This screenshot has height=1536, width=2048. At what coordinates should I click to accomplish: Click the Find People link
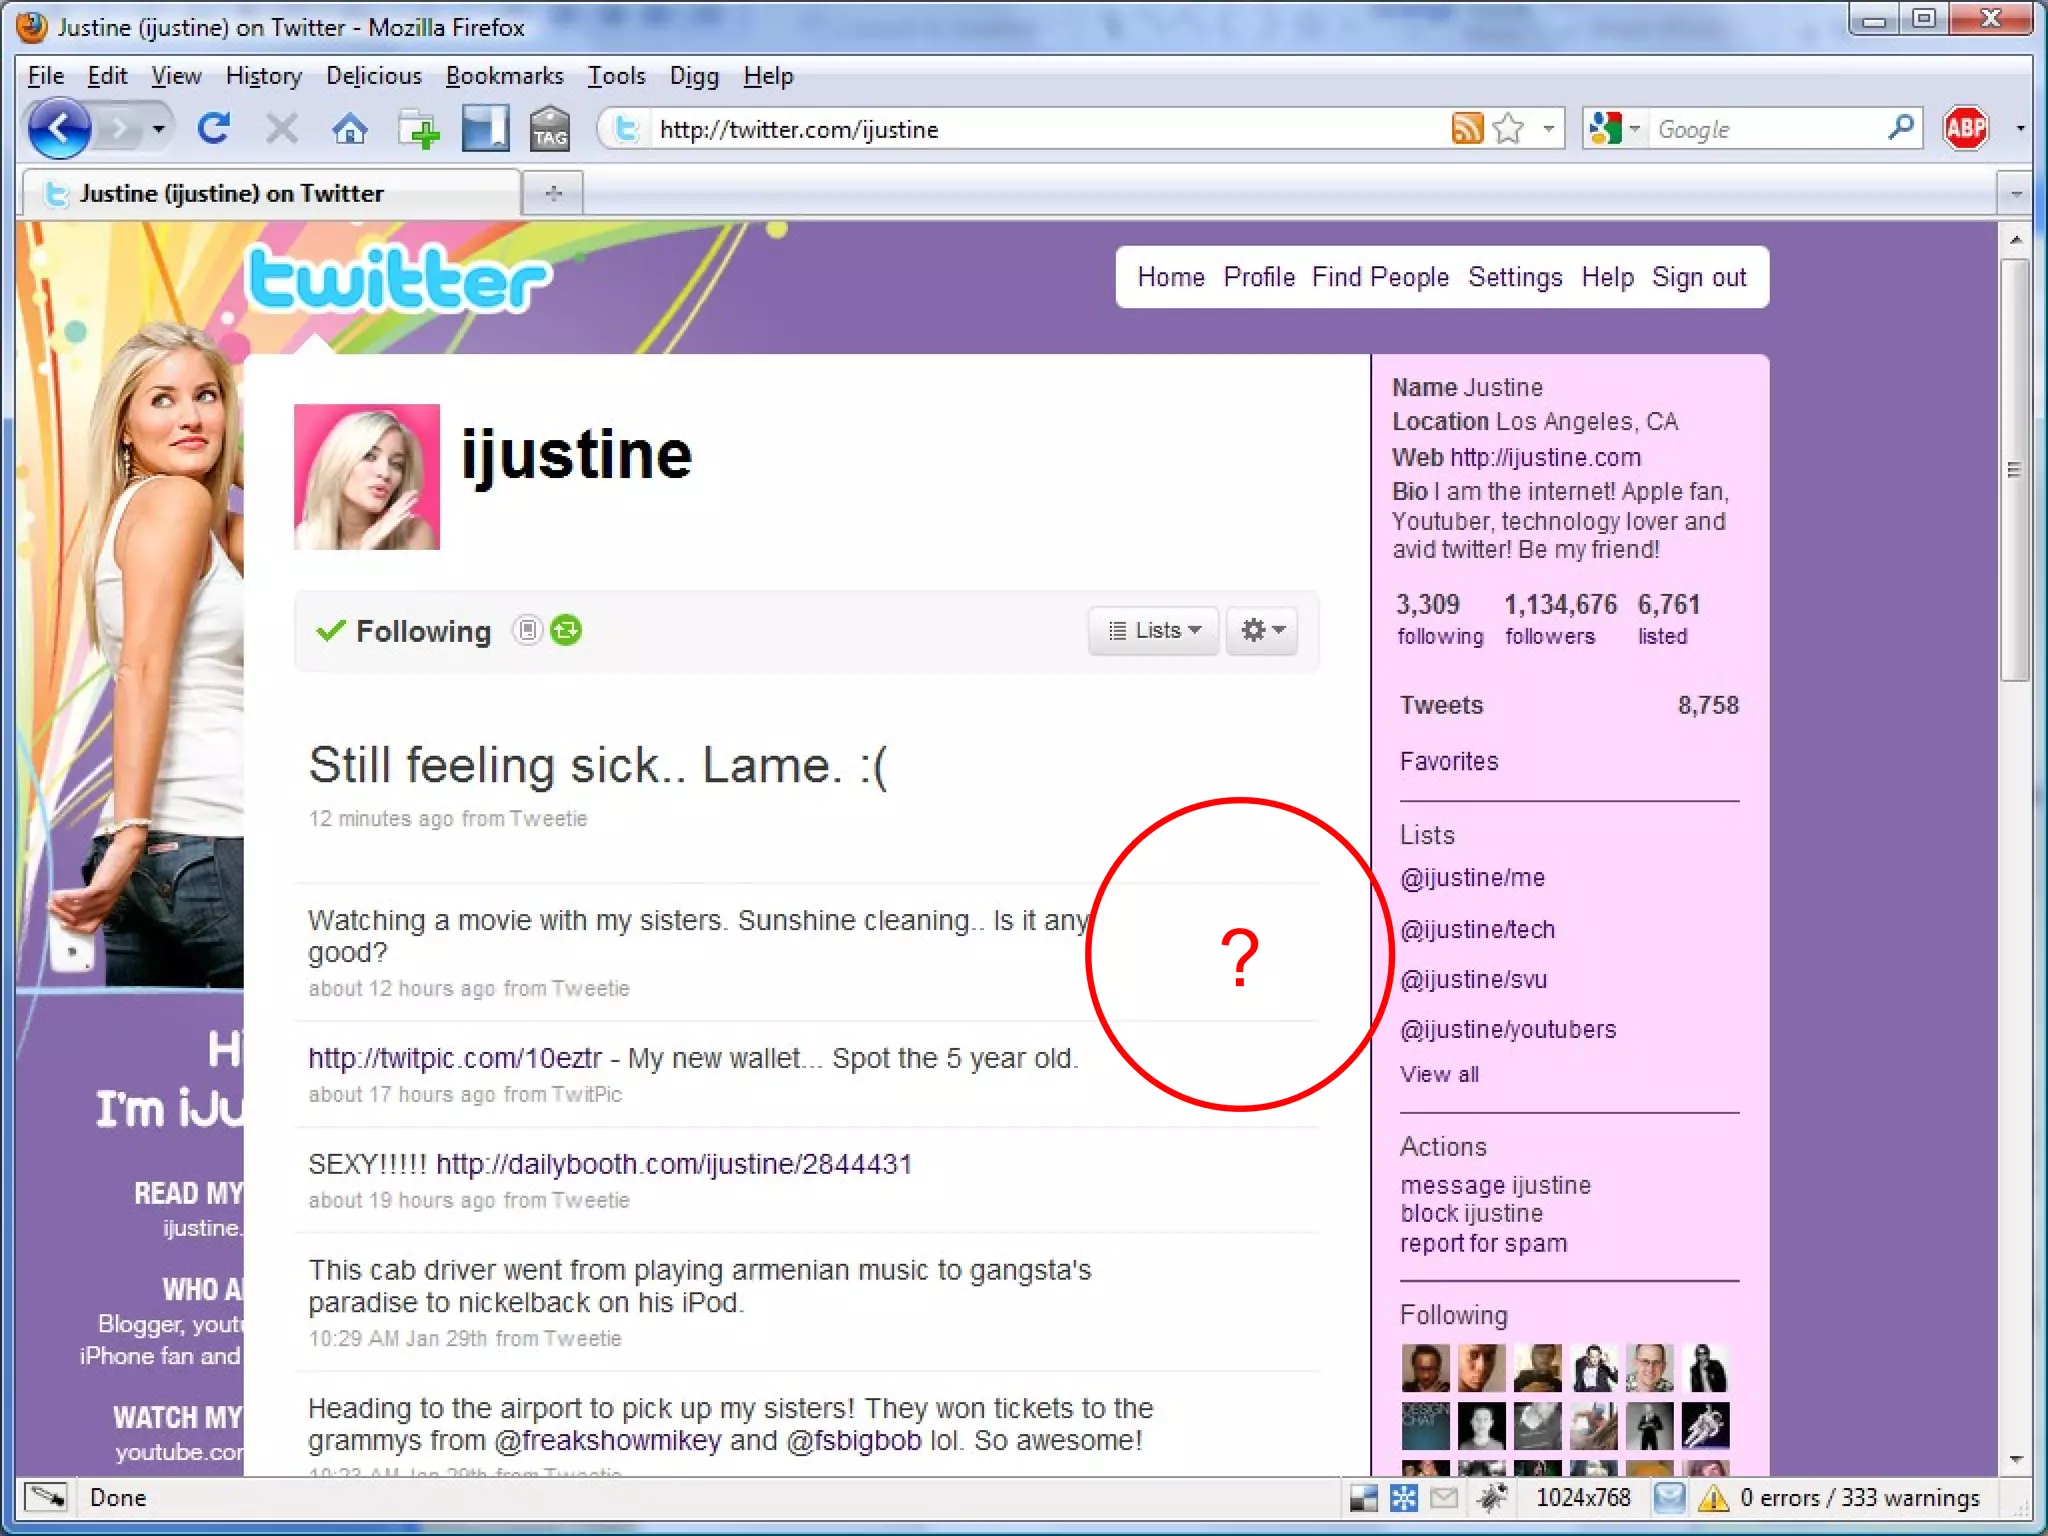tap(1379, 277)
